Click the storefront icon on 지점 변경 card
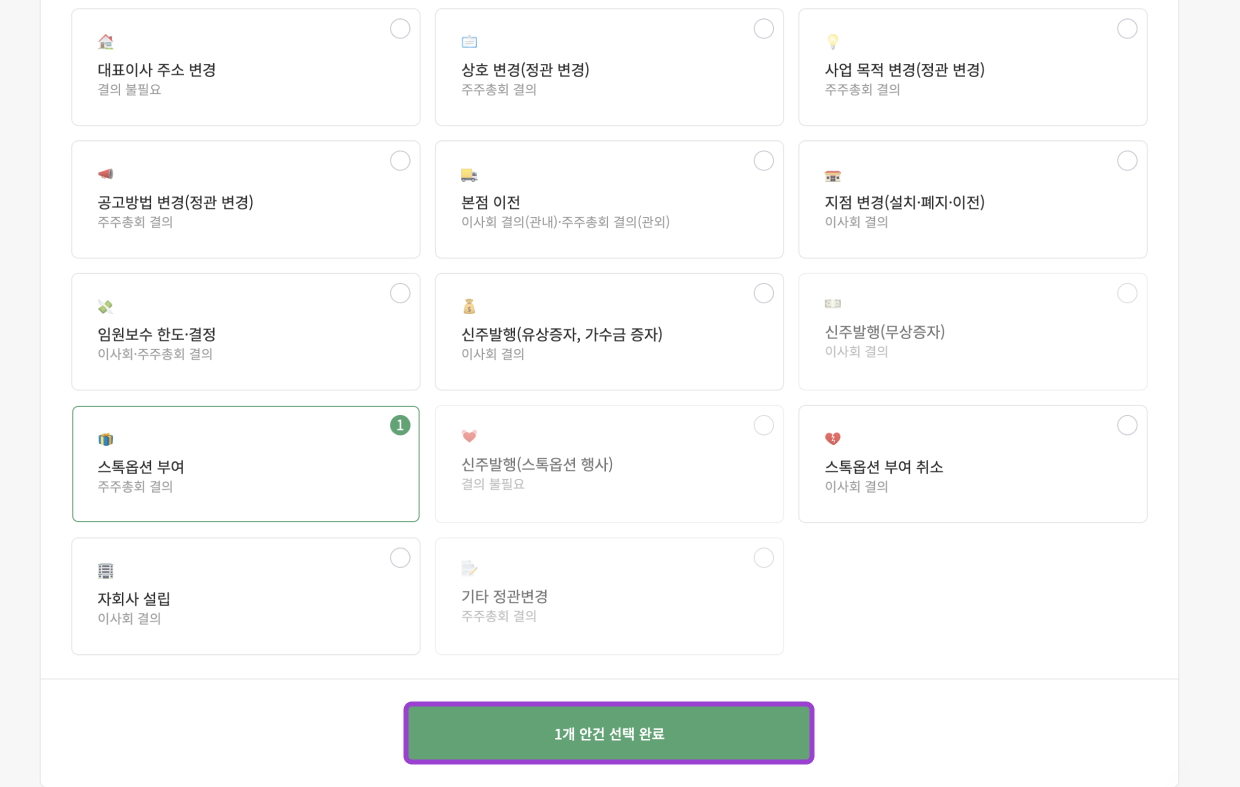Screen dimensions: 1240x787 pyautogui.click(x=832, y=174)
